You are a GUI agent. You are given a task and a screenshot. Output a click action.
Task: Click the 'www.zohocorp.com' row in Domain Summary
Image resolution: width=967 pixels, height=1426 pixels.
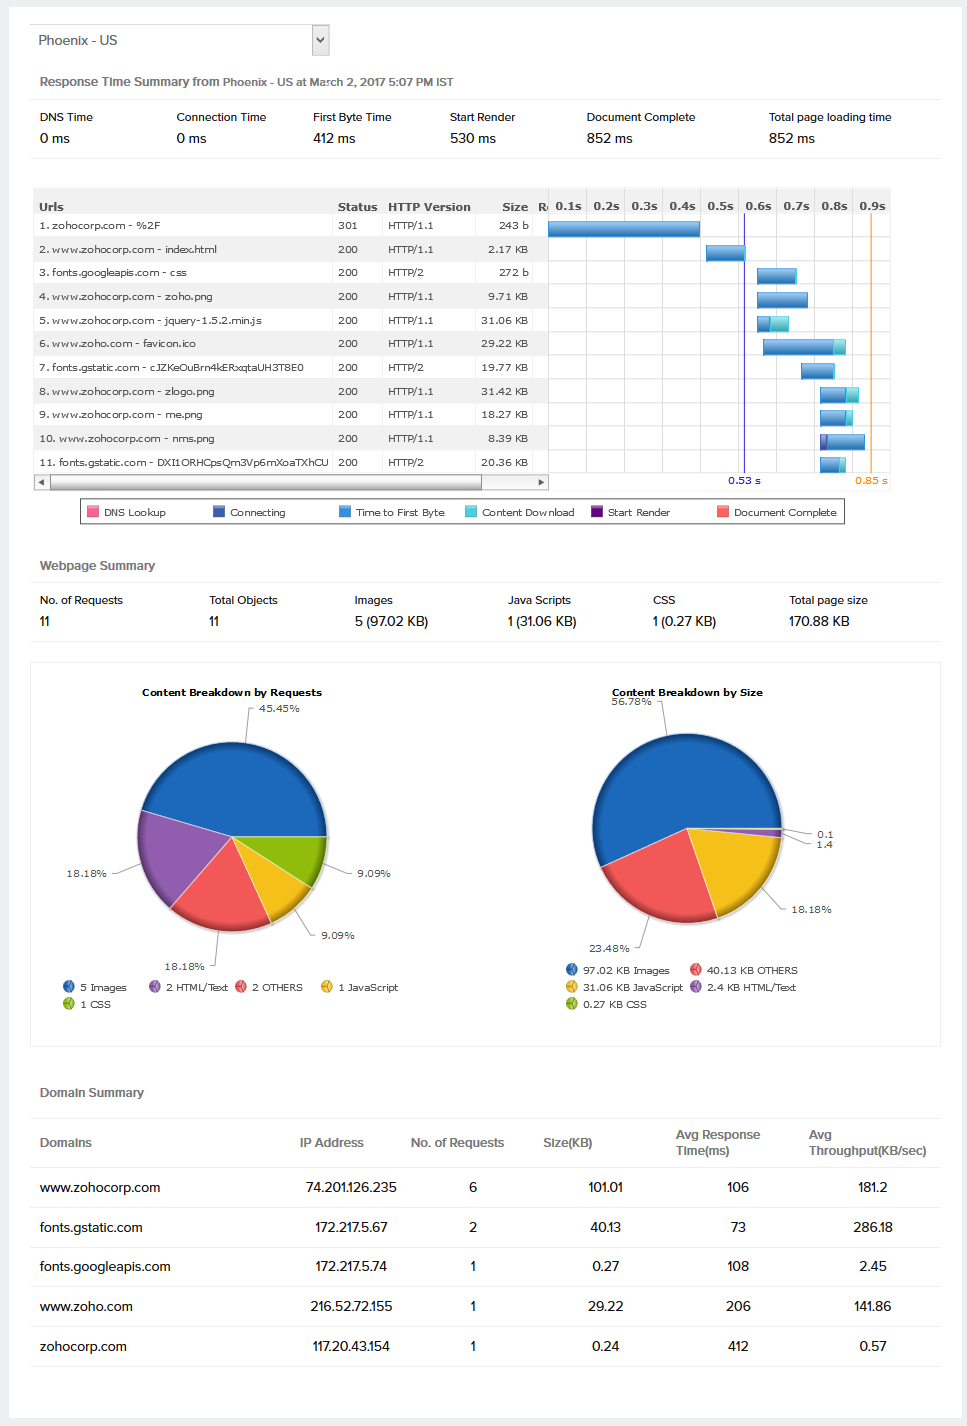[x=486, y=1187]
